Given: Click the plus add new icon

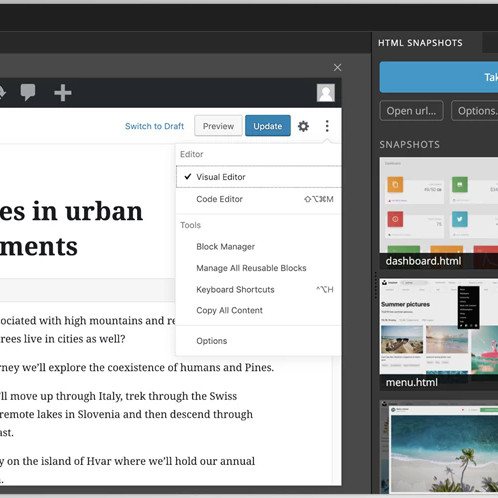Looking at the screenshot, I should pyautogui.click(x=63, y=92).
